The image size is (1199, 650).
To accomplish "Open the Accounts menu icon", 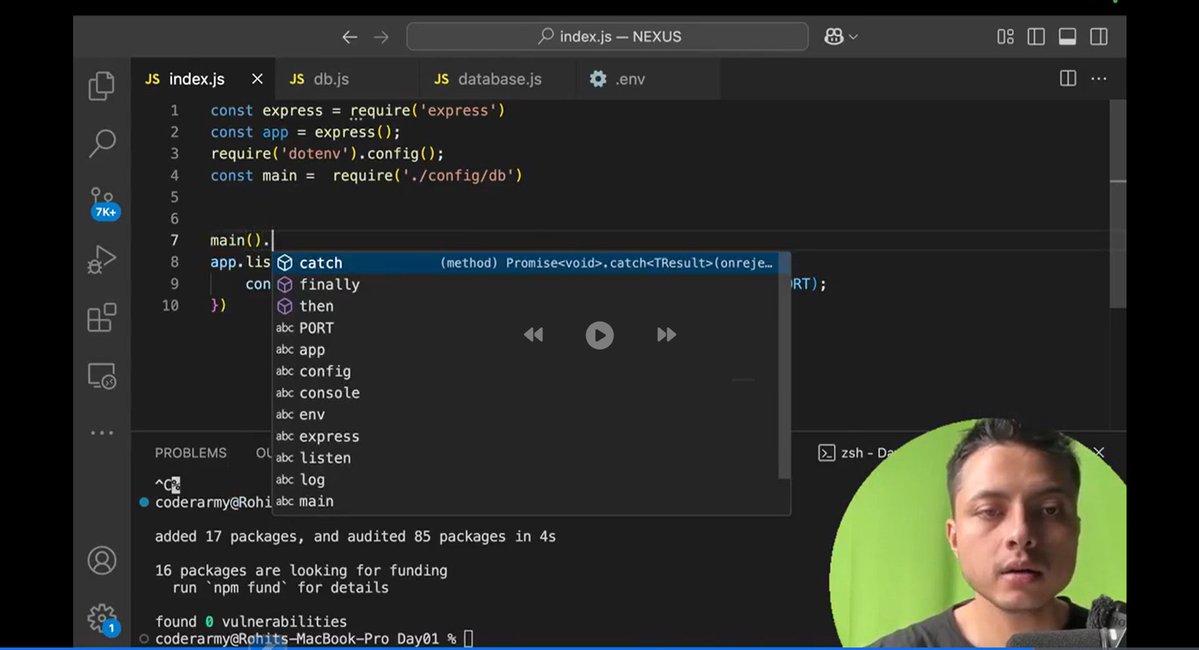I will [x=102, y=561].
